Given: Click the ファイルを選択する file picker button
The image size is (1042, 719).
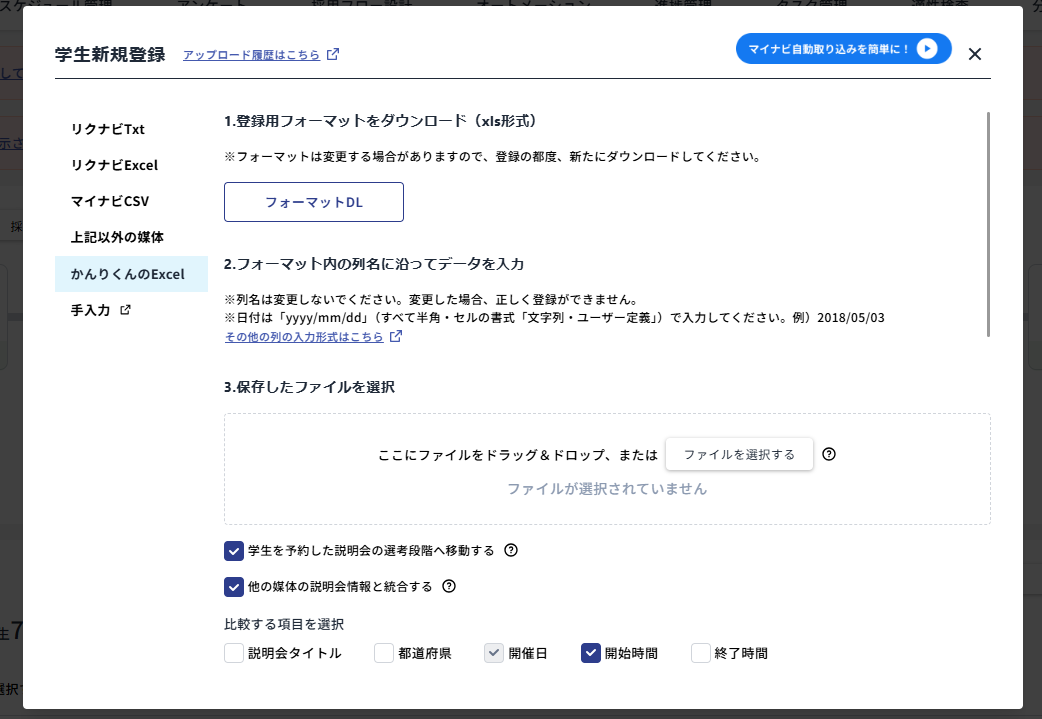Looking at the screenshot, I should coord(739,453).
